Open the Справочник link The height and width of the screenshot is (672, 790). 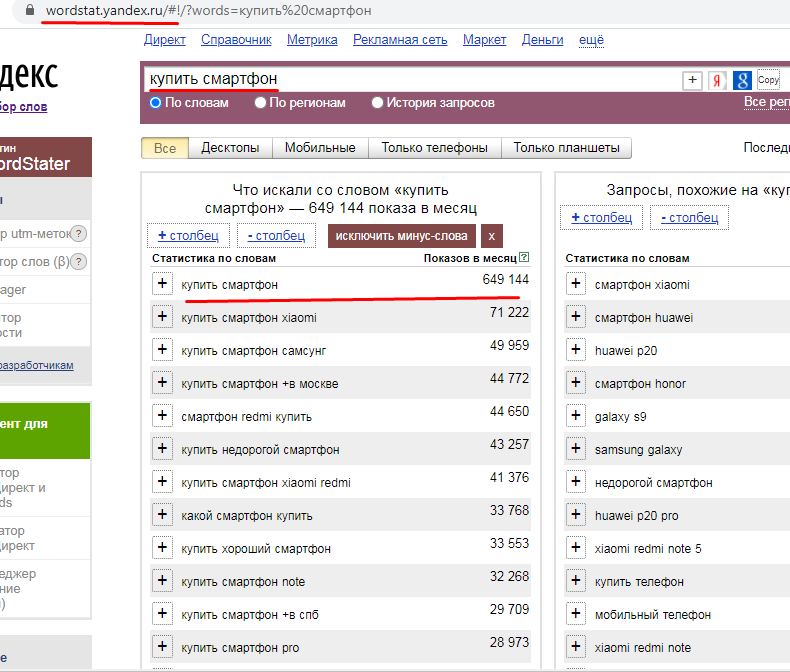tap(236, 40)
